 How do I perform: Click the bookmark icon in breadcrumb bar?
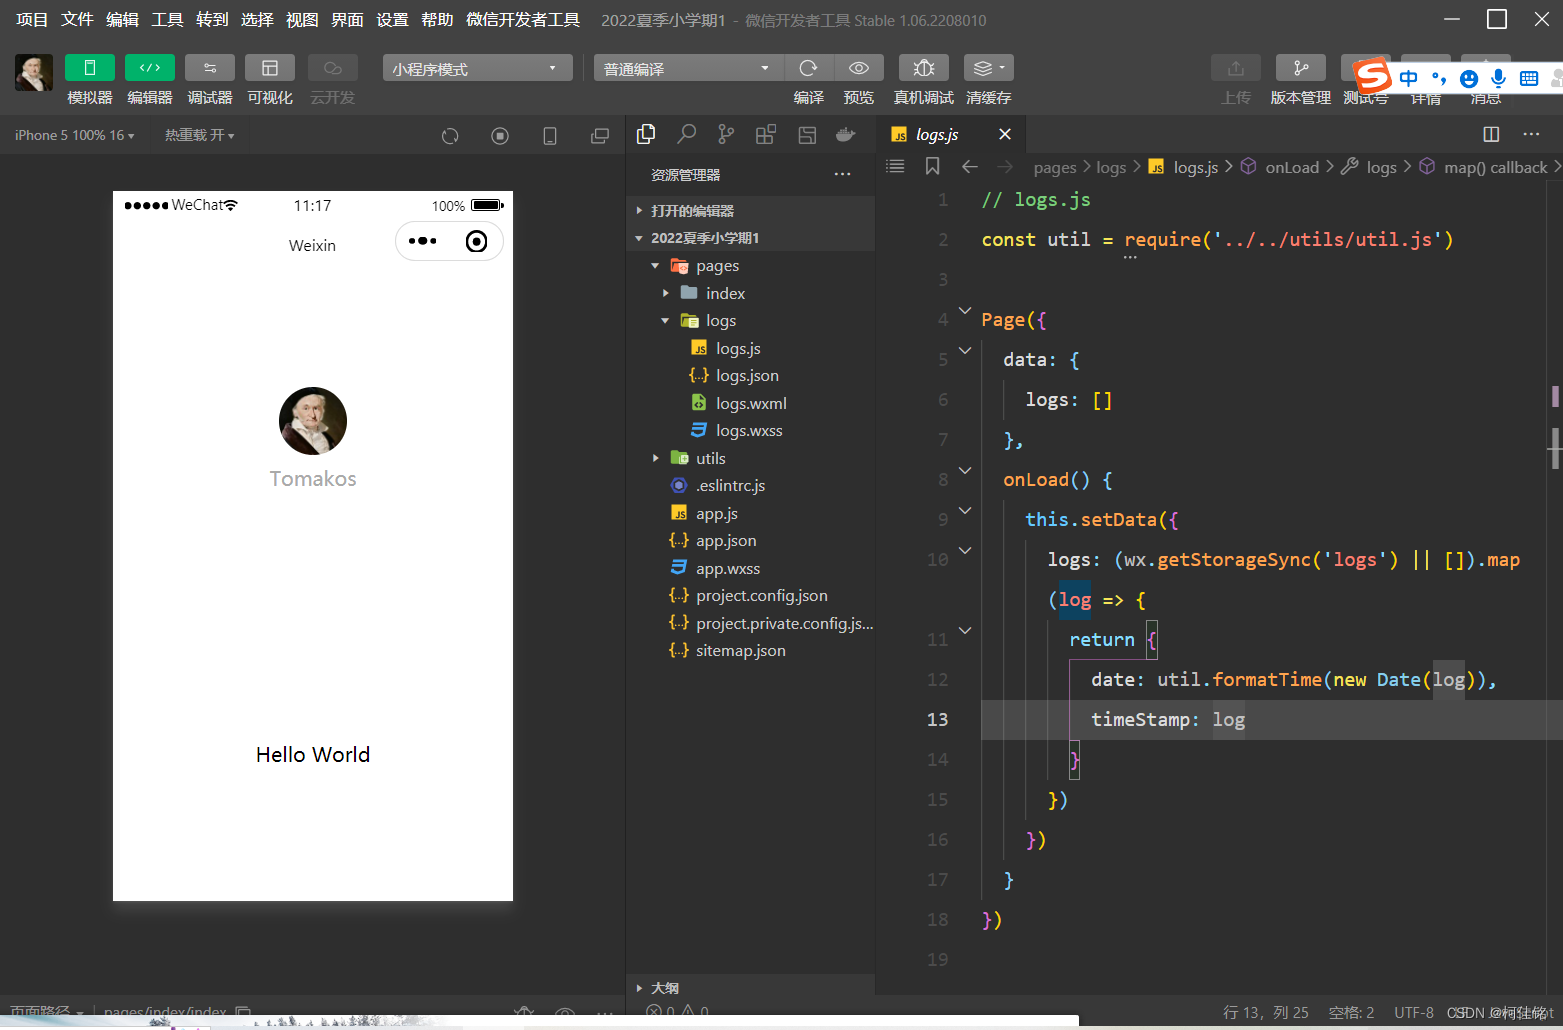pyautogui.click(x=933, y=166)
